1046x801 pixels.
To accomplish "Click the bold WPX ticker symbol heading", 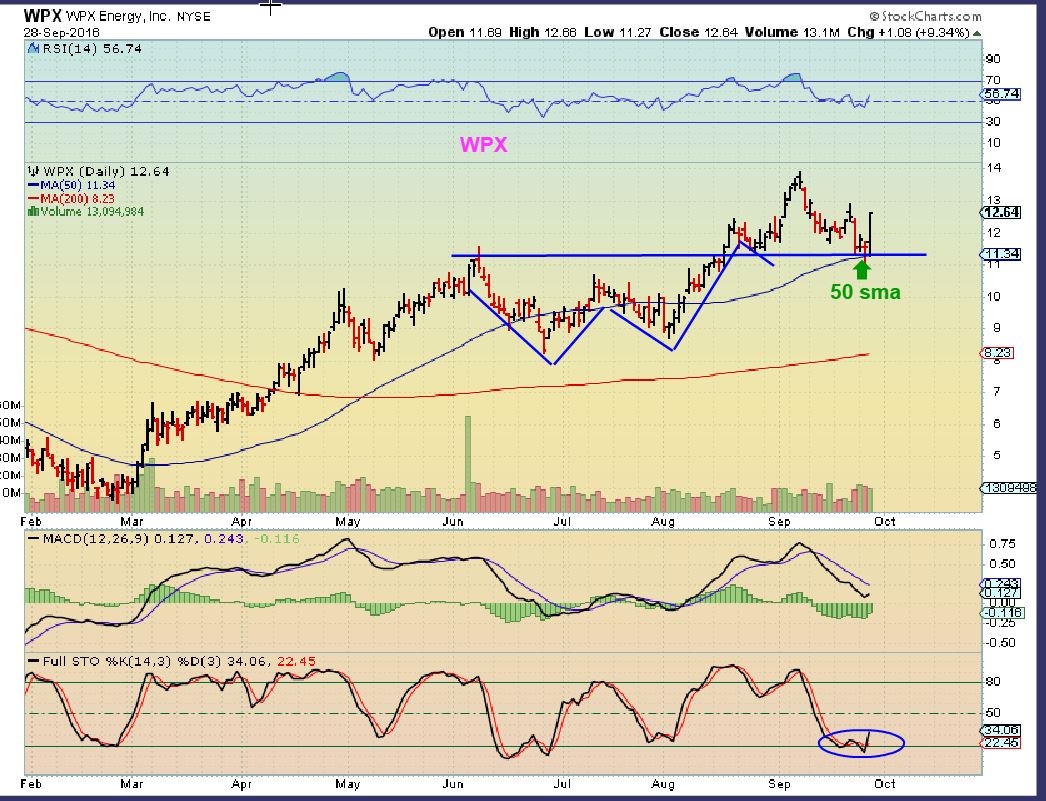I will click(42, 15).
